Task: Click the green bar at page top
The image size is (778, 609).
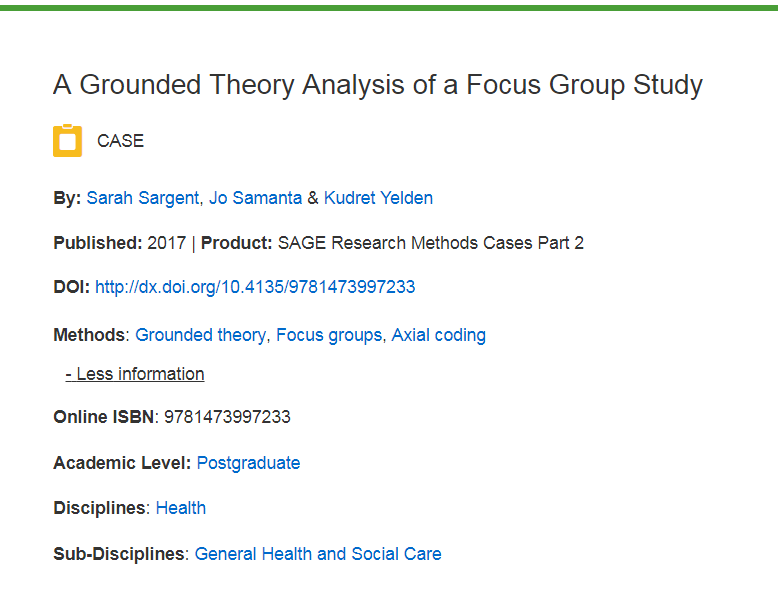Action: (x=389, y=7)
